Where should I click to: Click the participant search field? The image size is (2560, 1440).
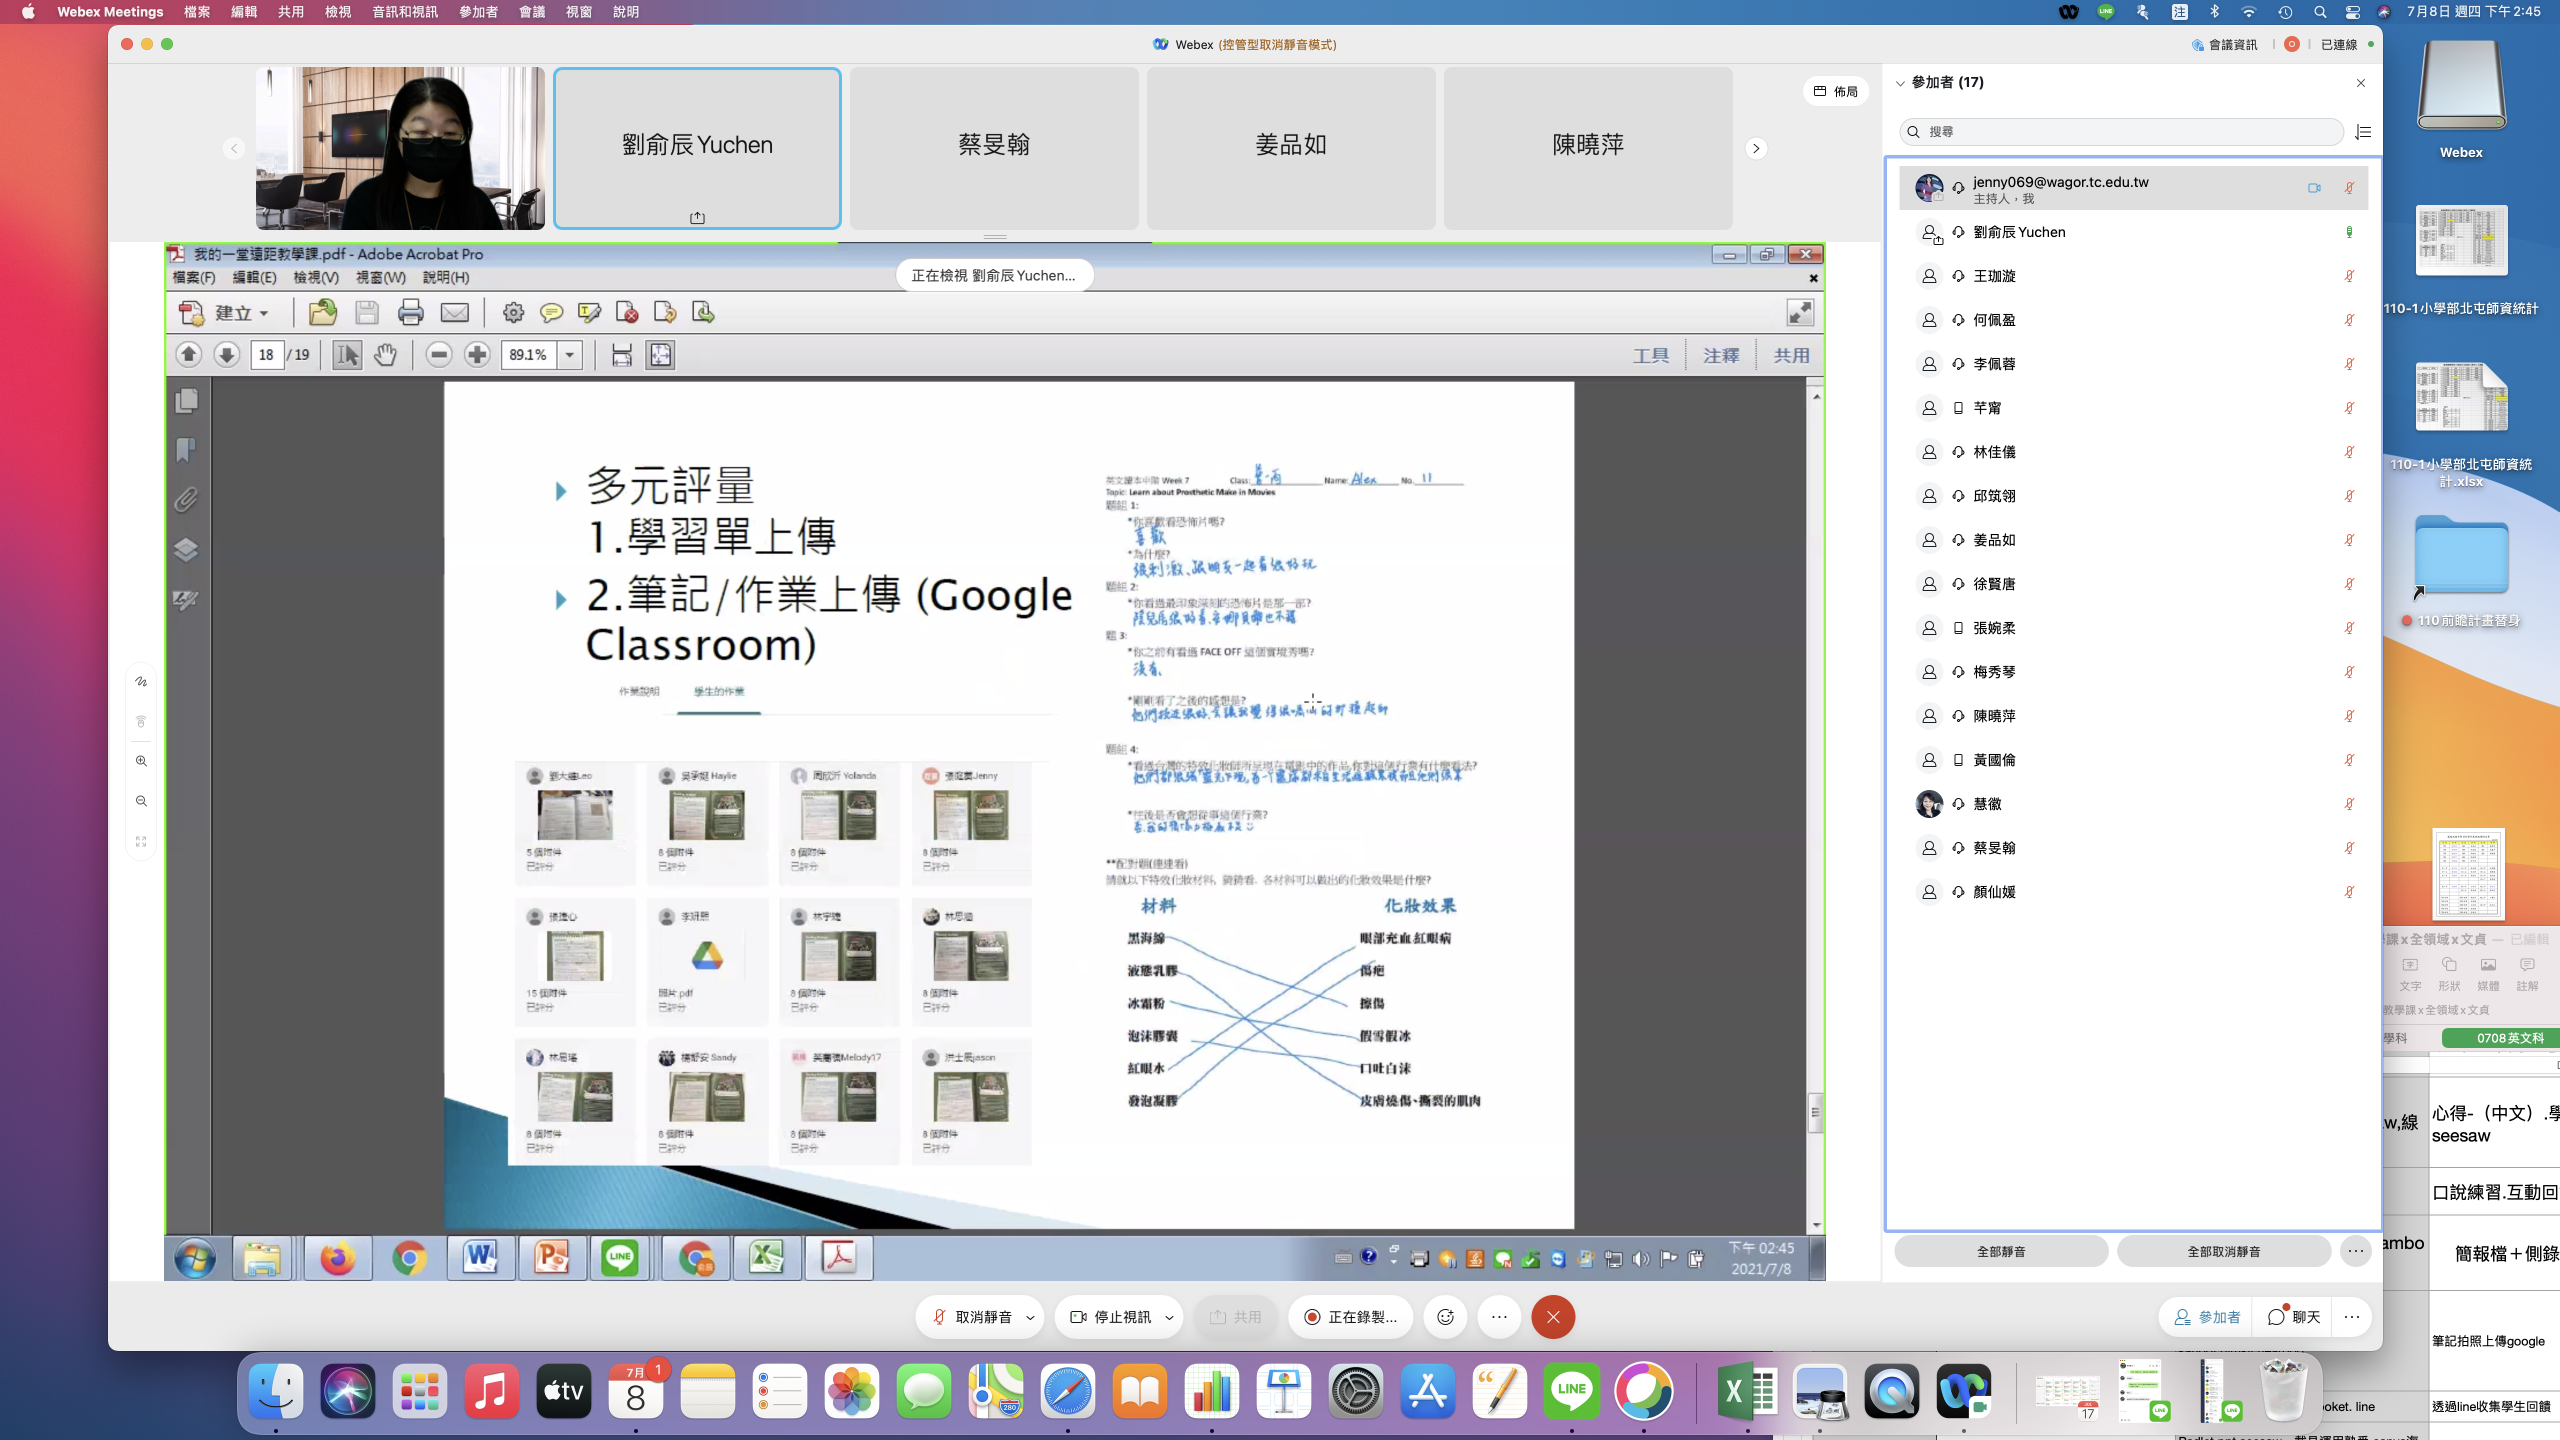tap(2120, 132)
